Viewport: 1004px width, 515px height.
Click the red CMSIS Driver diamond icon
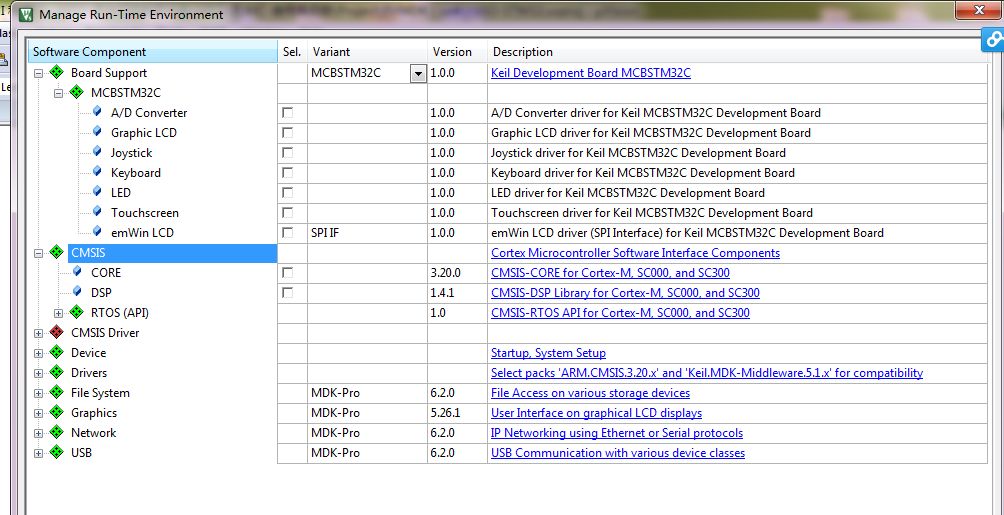coord(56,332)
